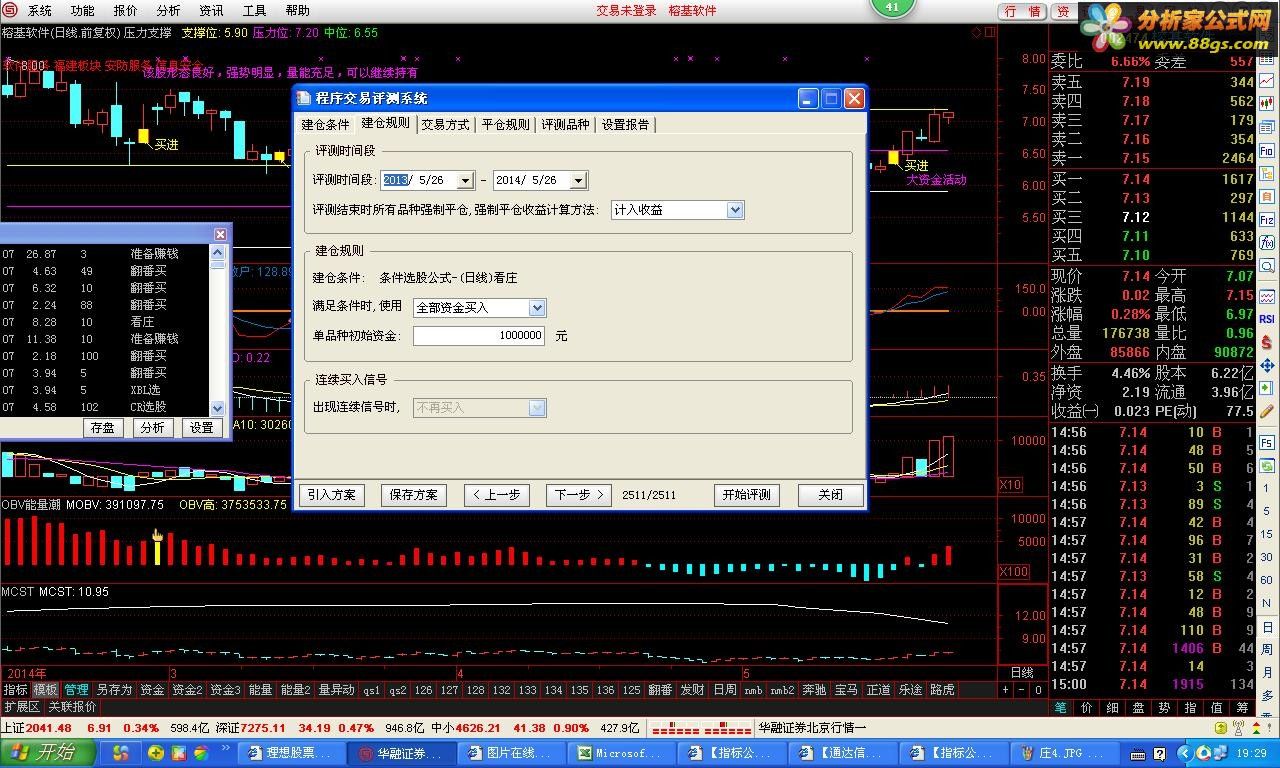Open the first date picker dropdown arrow
Image resolution: width=1280 pixels, height=768 pixels.
point(465,180)
